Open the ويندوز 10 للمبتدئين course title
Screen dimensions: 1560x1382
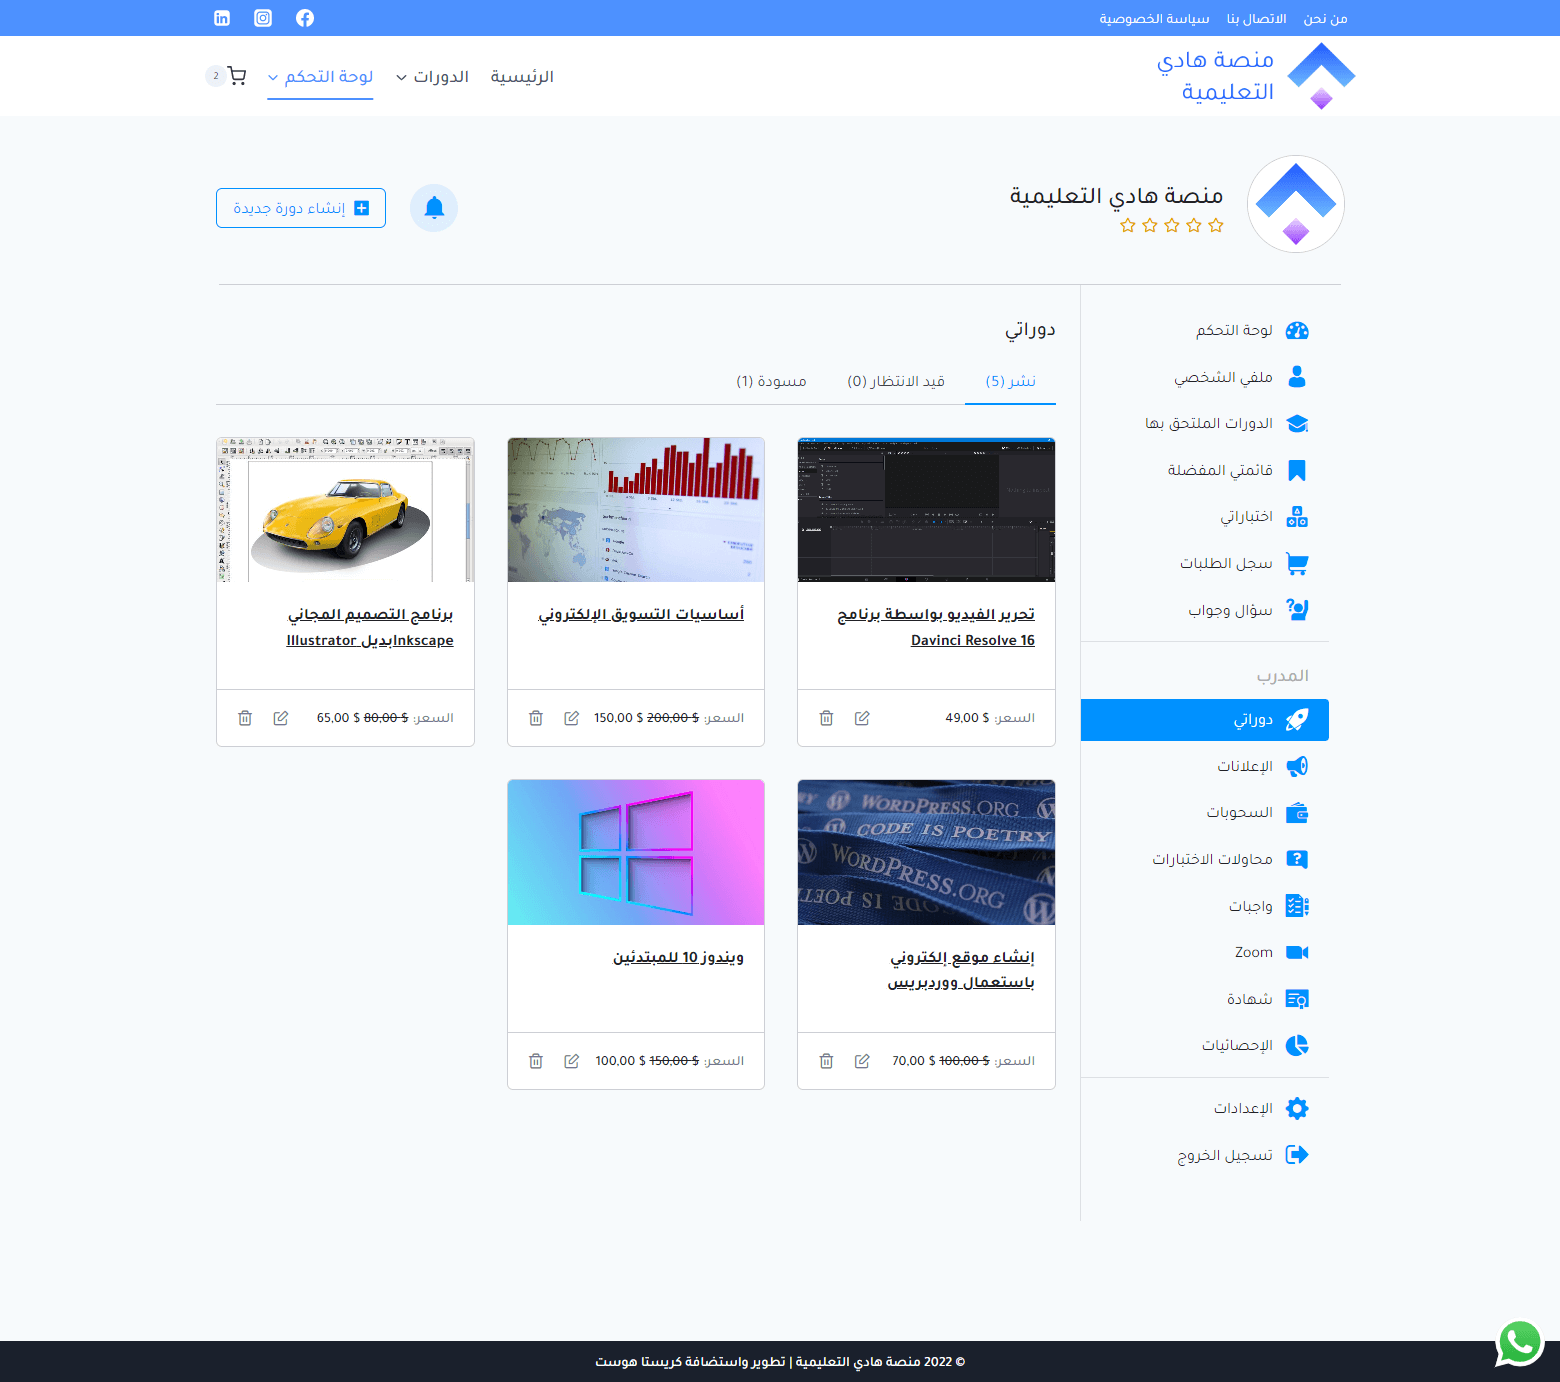click(x=678, y=957)
